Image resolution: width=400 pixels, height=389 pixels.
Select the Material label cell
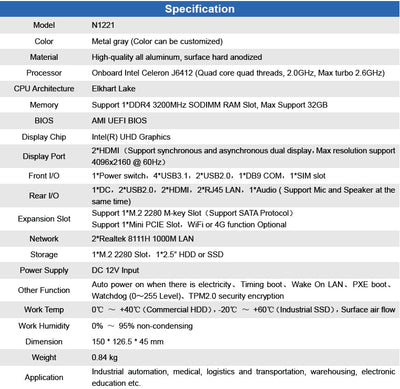coord(44,57)
